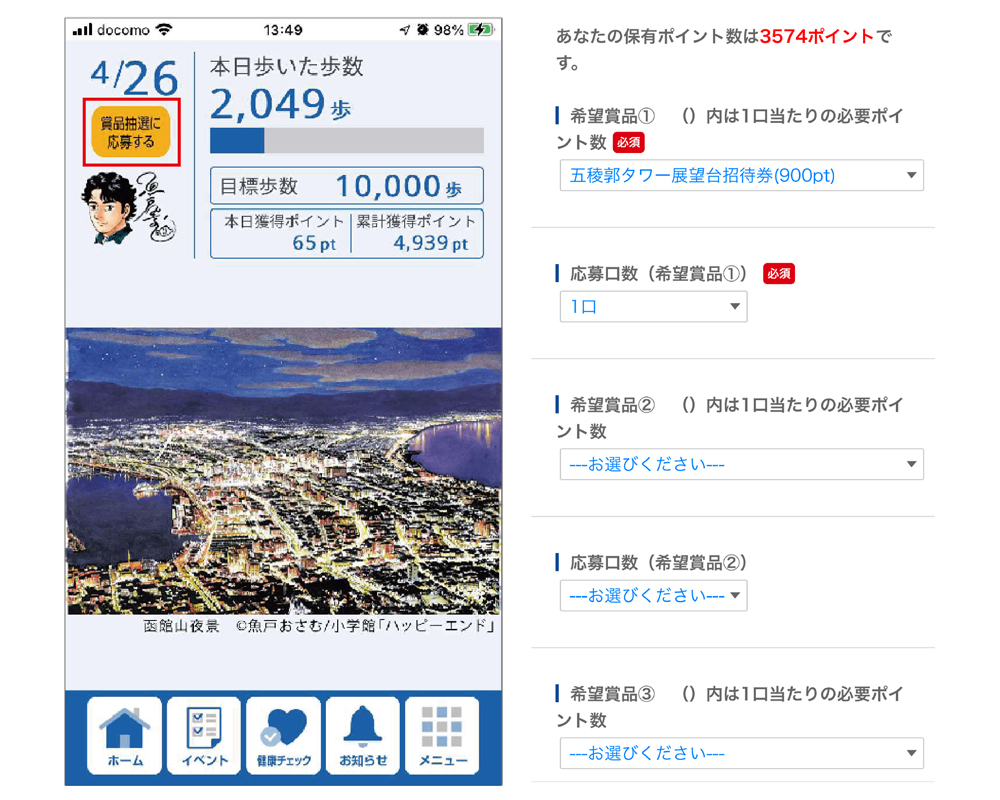Tap the Wi-Fi icon in status bar
The image size is (1000, 800).
coord(165,29)
